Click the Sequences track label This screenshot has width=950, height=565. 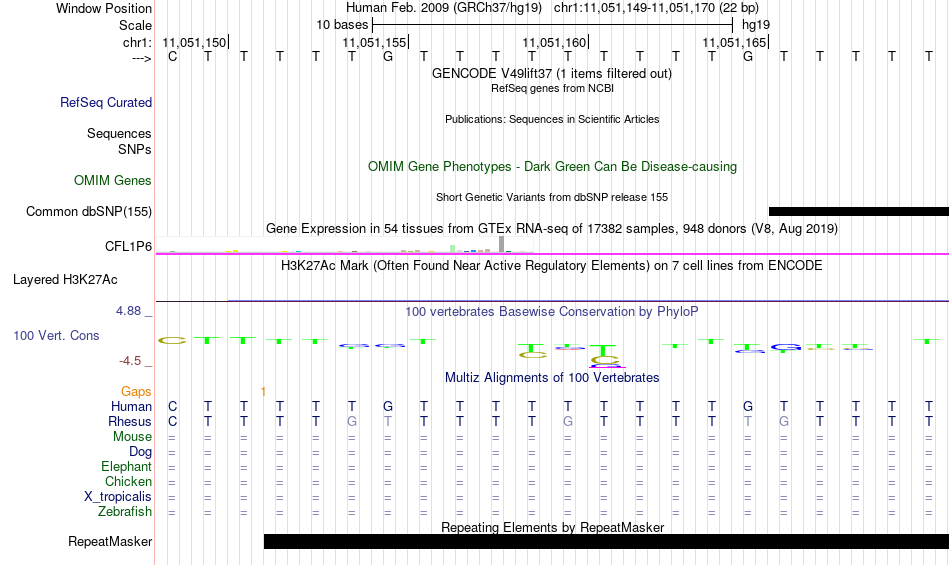tap(119, 133)
